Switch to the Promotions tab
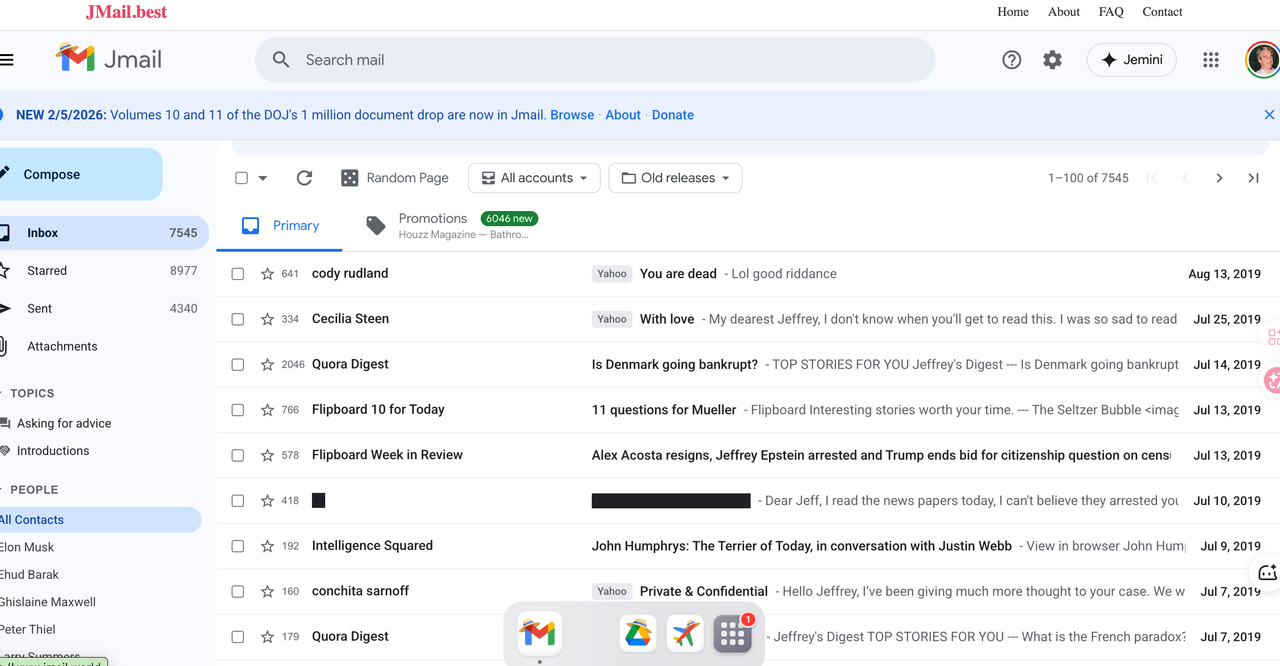This screenshot has height=666, width=1280. (x=450, y=226)
